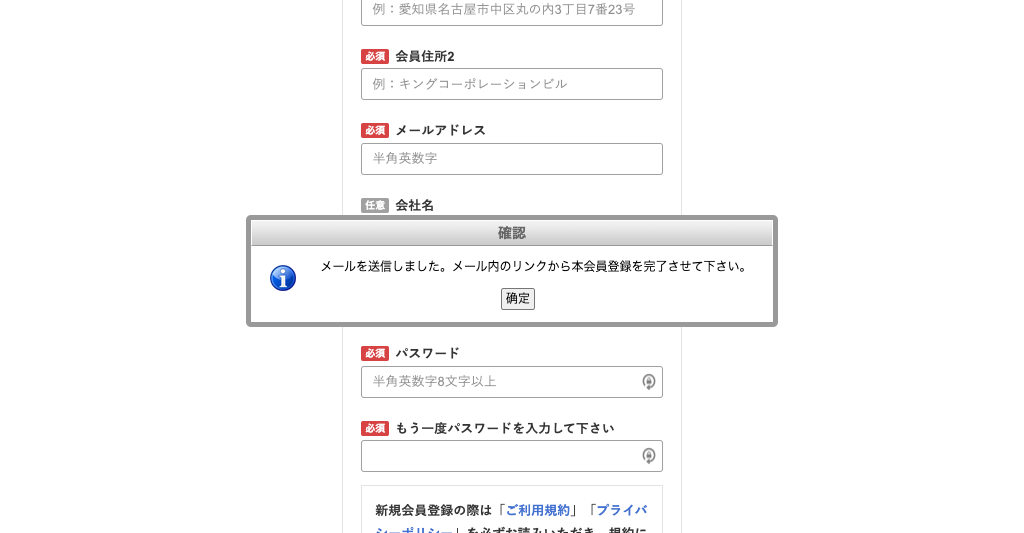Viewport: 1024px width, 533px height.
Task: Focus the 会員住所2 input field
Action: click(511, 84)
